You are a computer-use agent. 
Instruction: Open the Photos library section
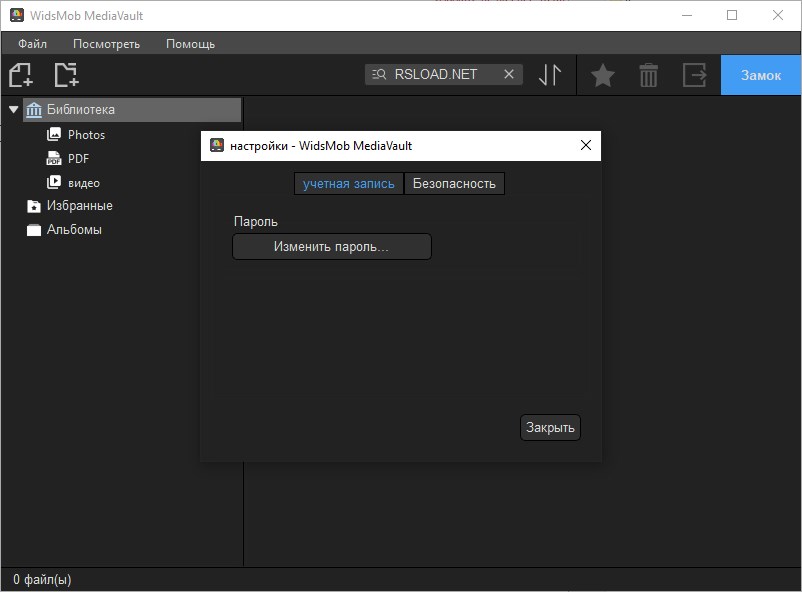click(x=88, y=134)
